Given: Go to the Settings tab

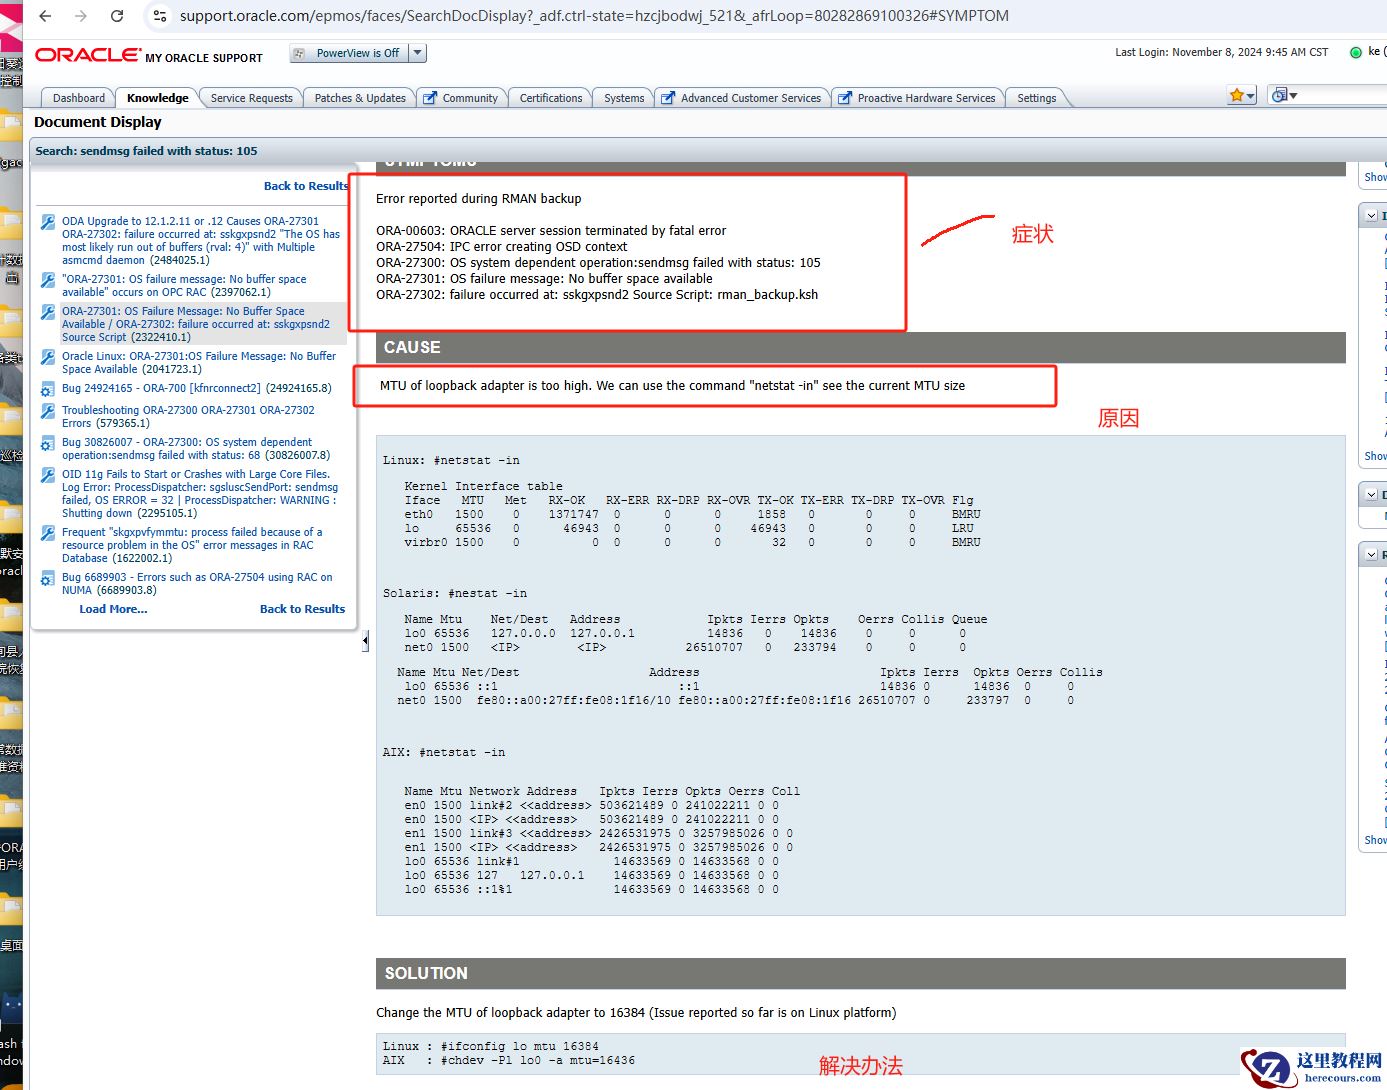Looking at the screenshot, I should 1036,98.
